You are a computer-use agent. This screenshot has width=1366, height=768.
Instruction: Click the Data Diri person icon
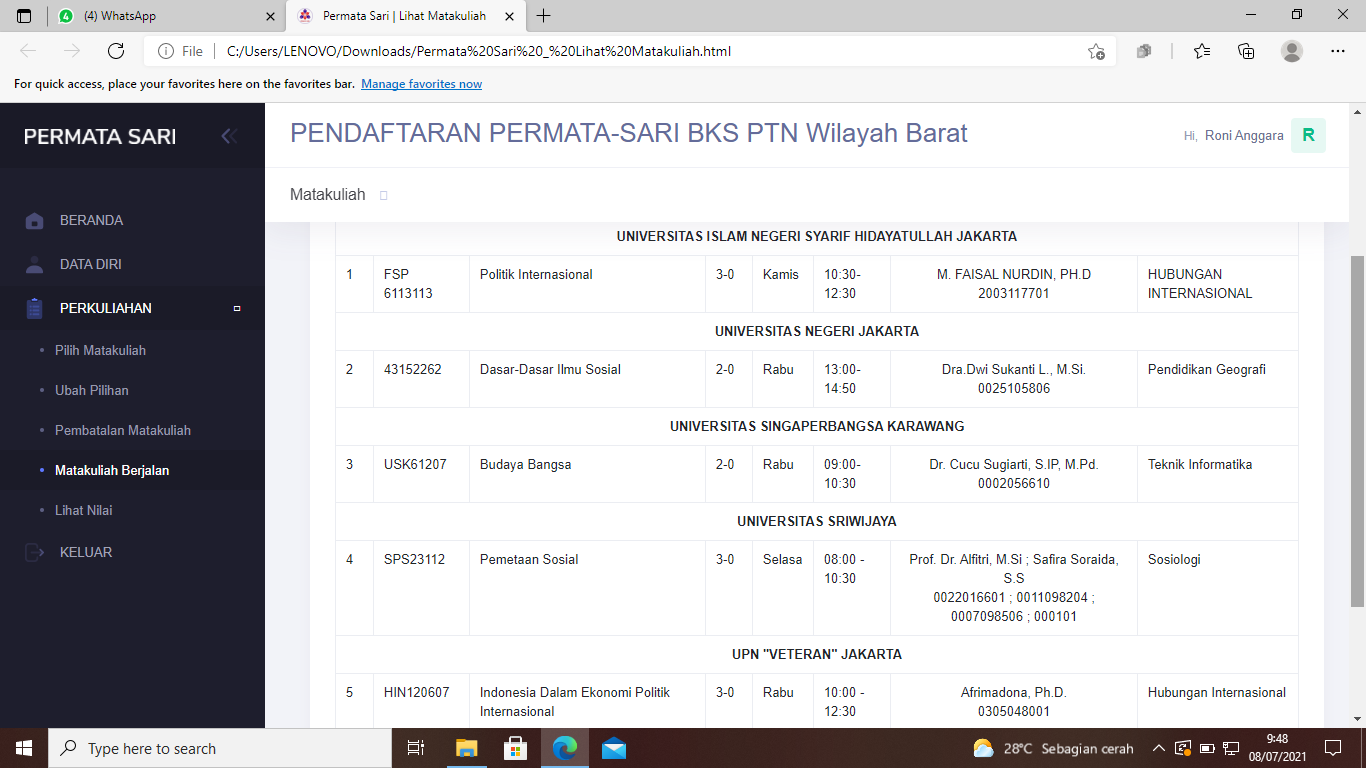pyautogui.click(x=35, y=265)
